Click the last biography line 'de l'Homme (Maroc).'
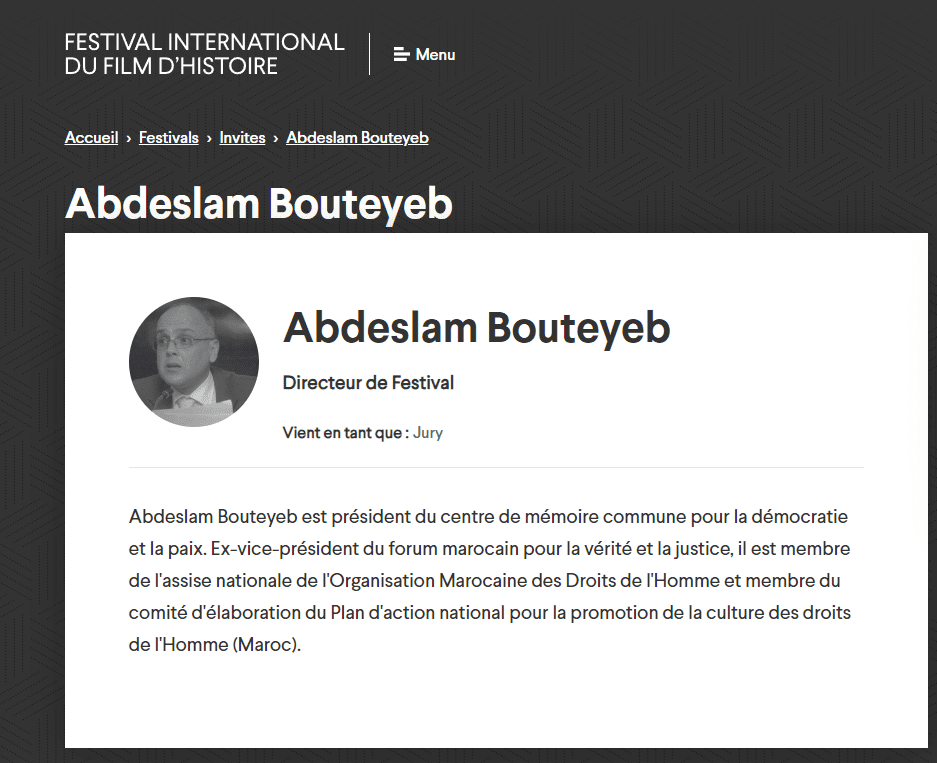This screenshot has height=763, width=937. tap(215, 645)
